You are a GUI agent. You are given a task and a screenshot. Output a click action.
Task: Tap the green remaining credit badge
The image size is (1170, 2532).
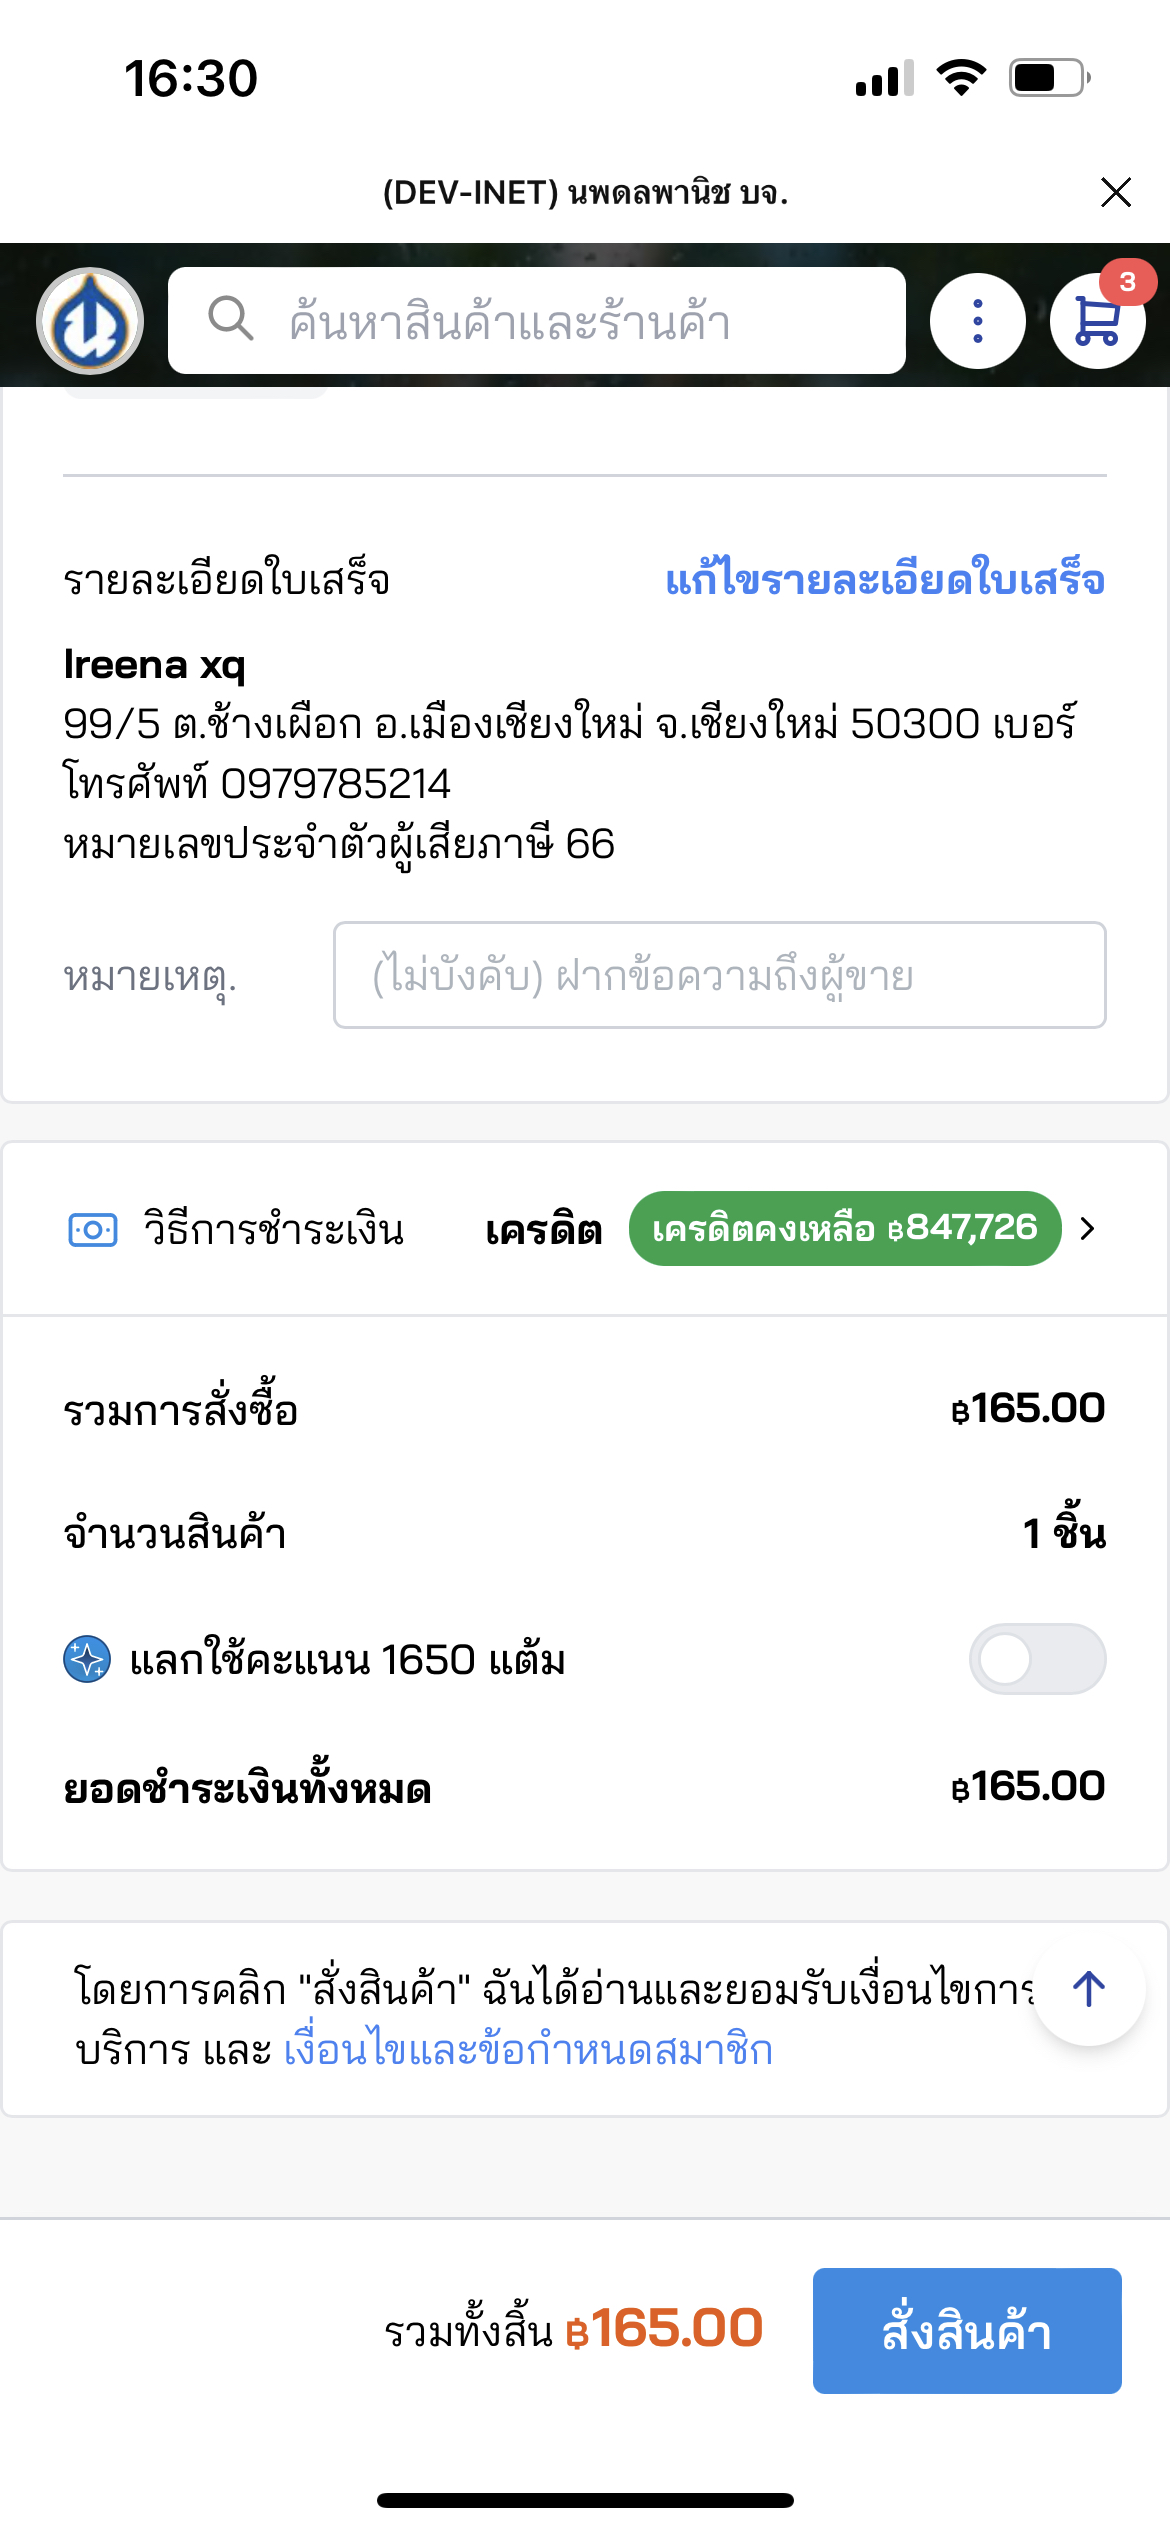point(844,1229)
